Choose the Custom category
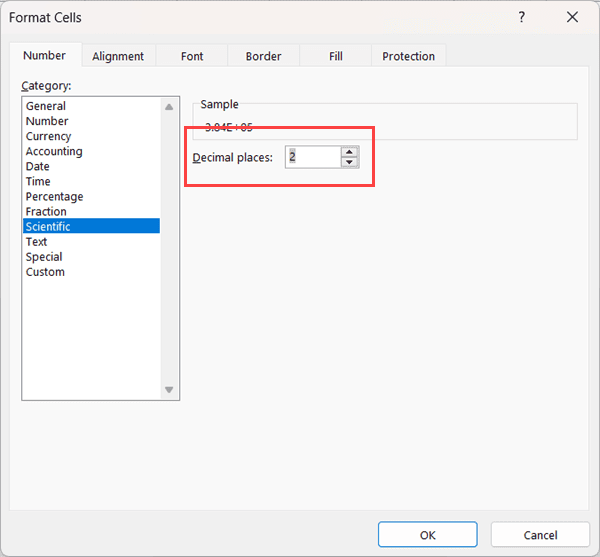Viewport: 600px width, 557px height. [x=45, y=272]
